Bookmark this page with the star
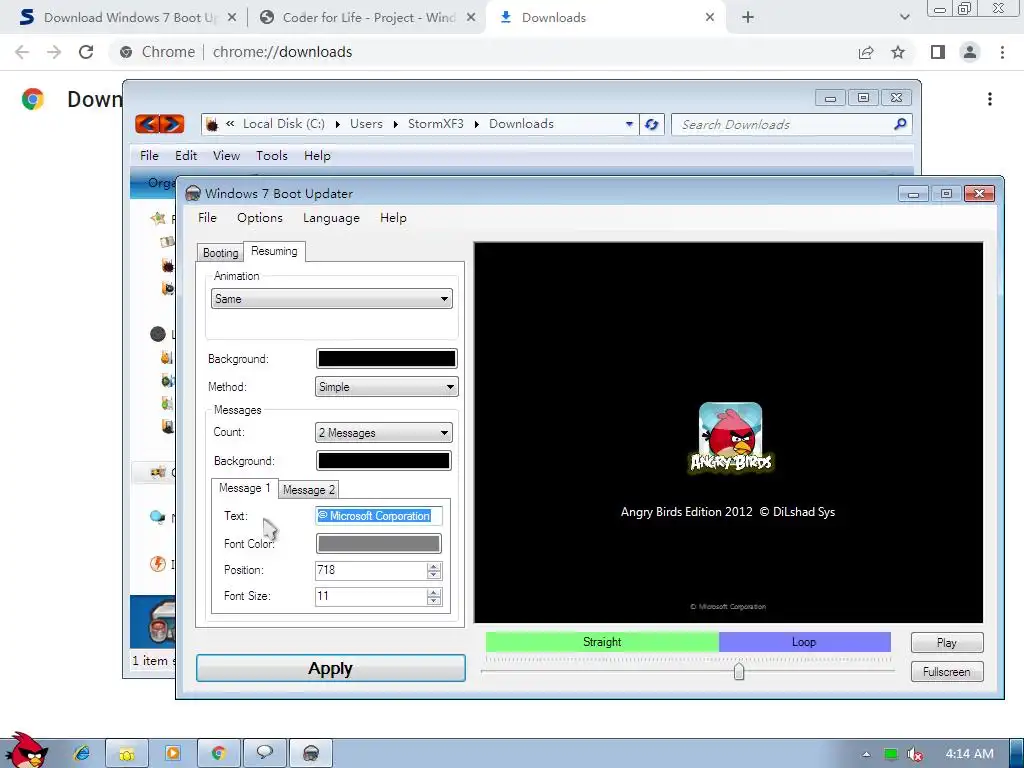 898,52
